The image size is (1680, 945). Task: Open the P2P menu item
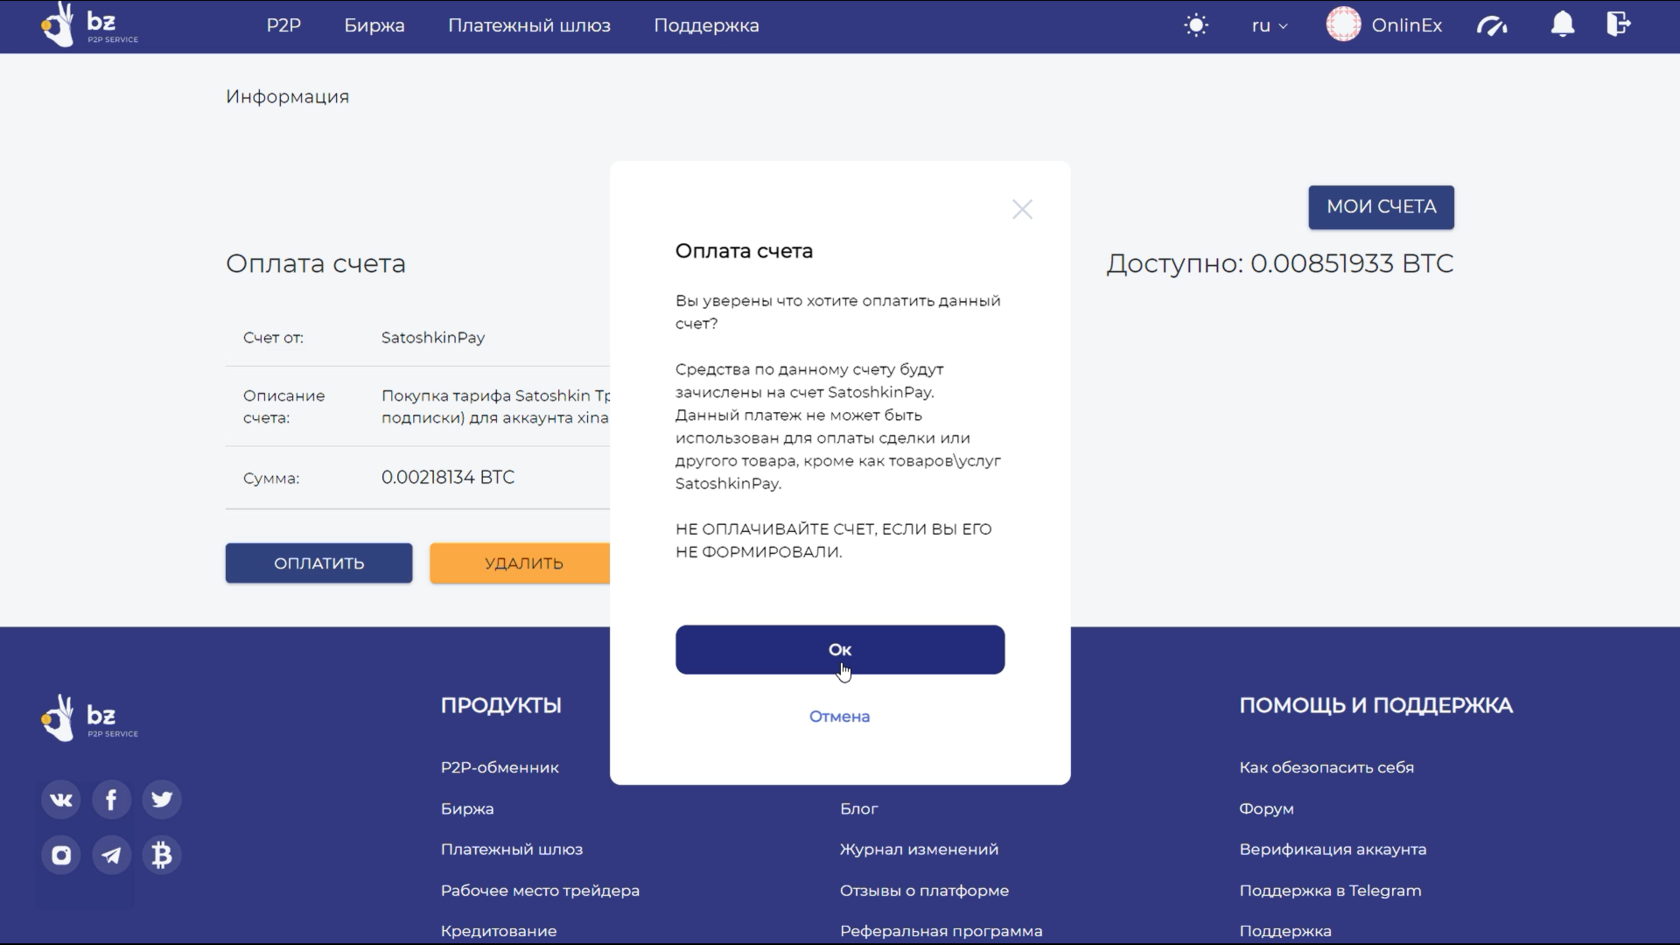click(283, 26)
